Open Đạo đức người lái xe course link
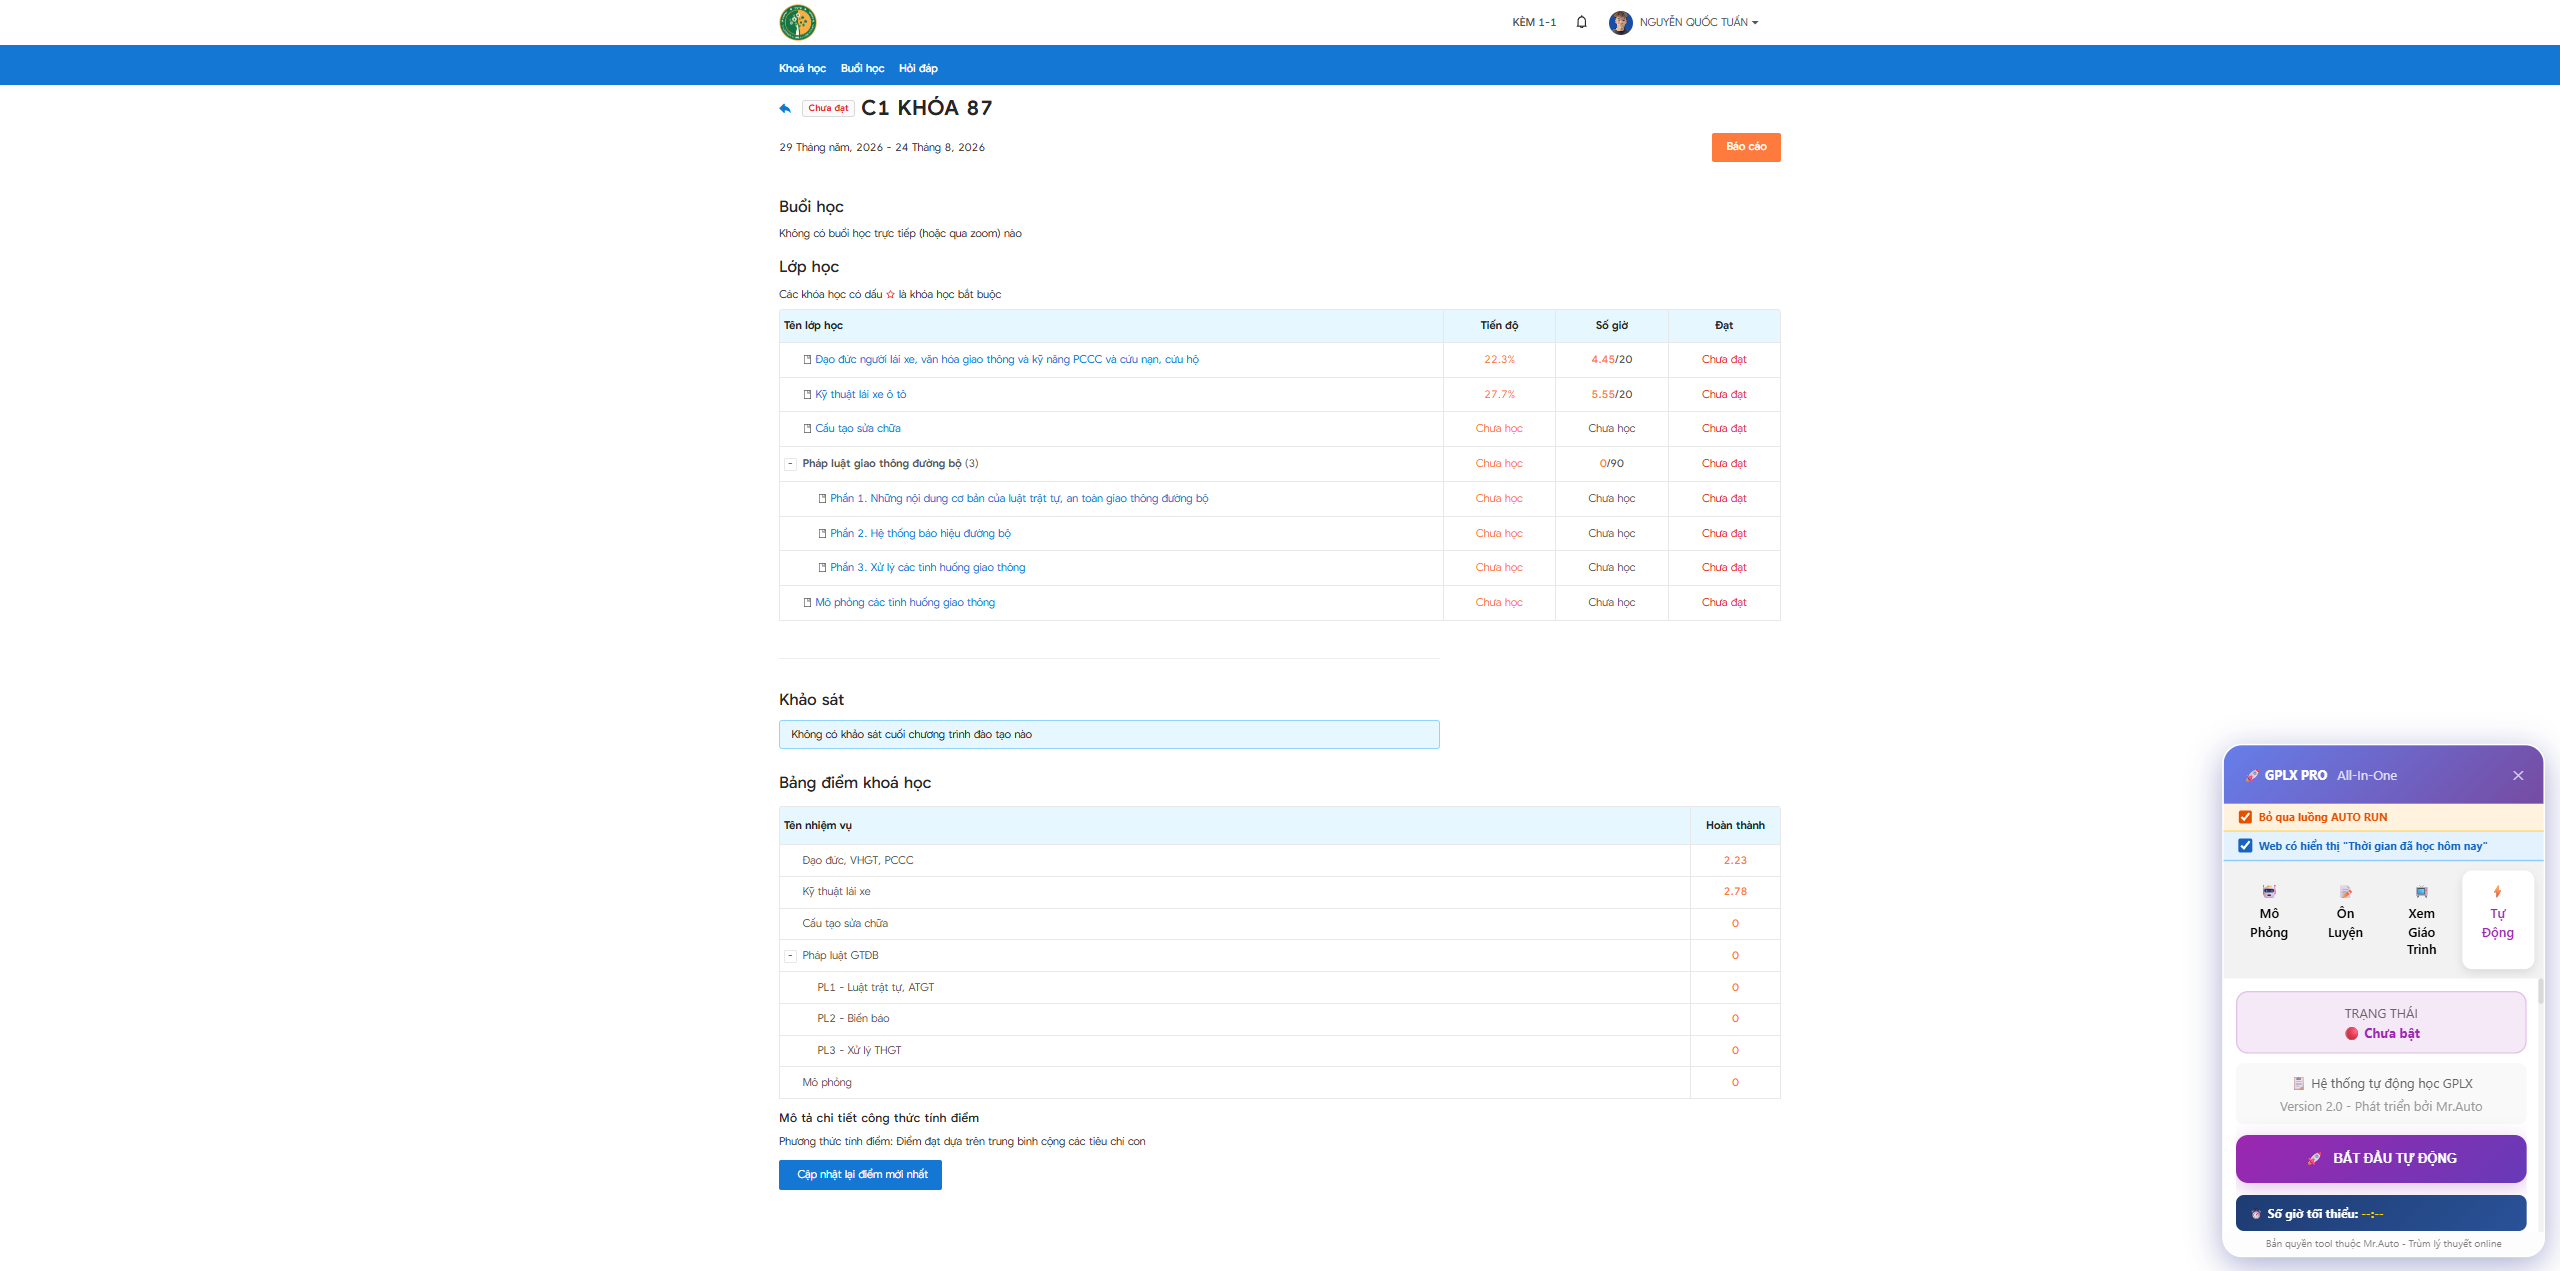 [1006, 360]
